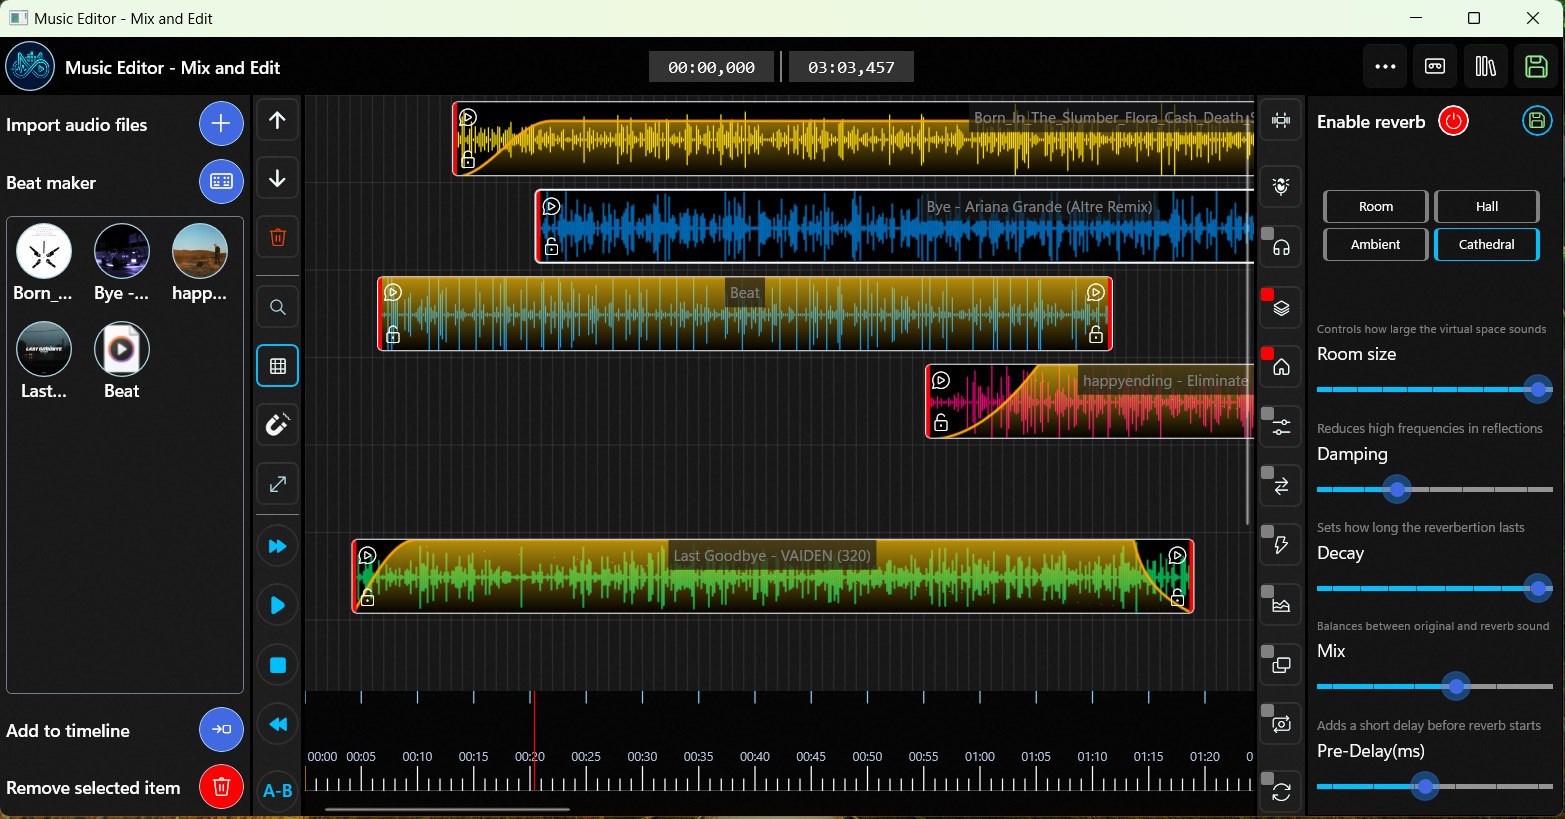Select the Bye - Ariana Grande thumbnail
1565x819 pixels.
(x=121, y=252)
